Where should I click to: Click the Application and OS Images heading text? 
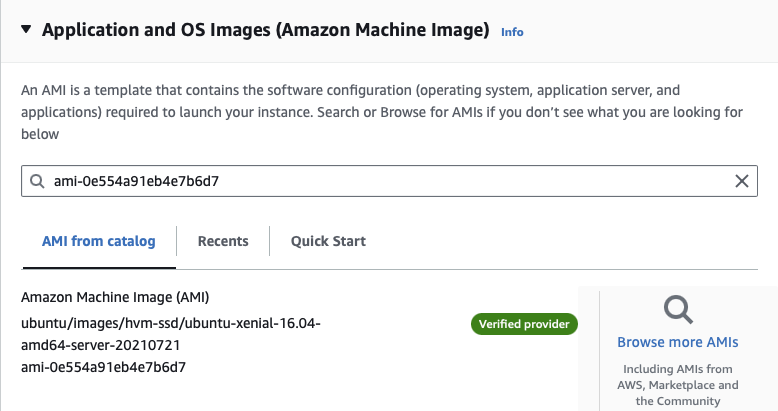[265, 30]
